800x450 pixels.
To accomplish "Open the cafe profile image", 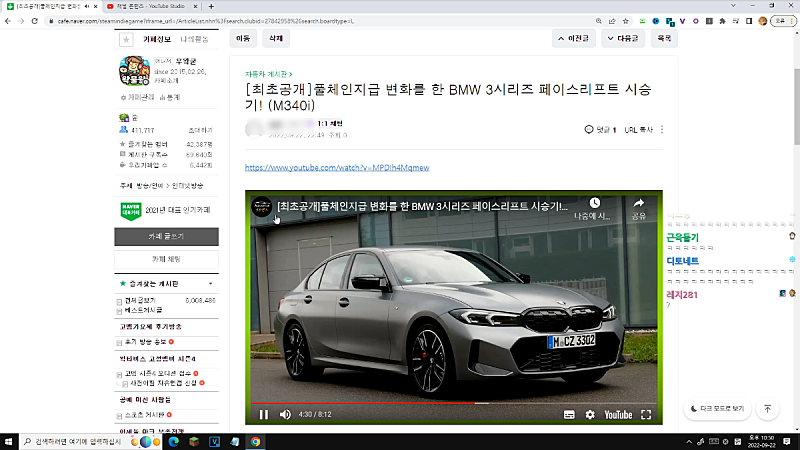I will 134,70.
